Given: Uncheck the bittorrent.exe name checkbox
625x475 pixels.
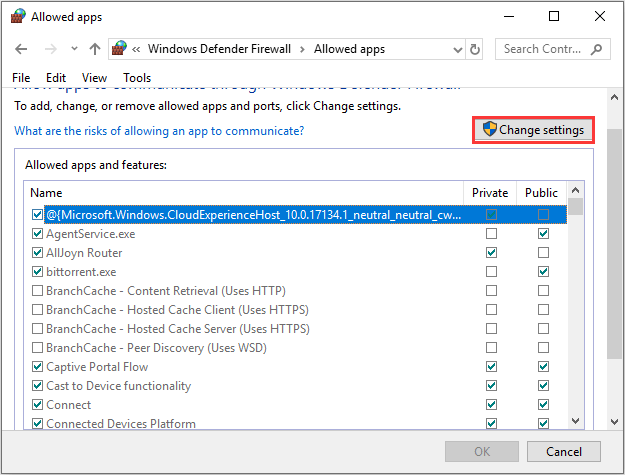Looking at the screenshot, I should pyautogui.click(x=37, y=272).
